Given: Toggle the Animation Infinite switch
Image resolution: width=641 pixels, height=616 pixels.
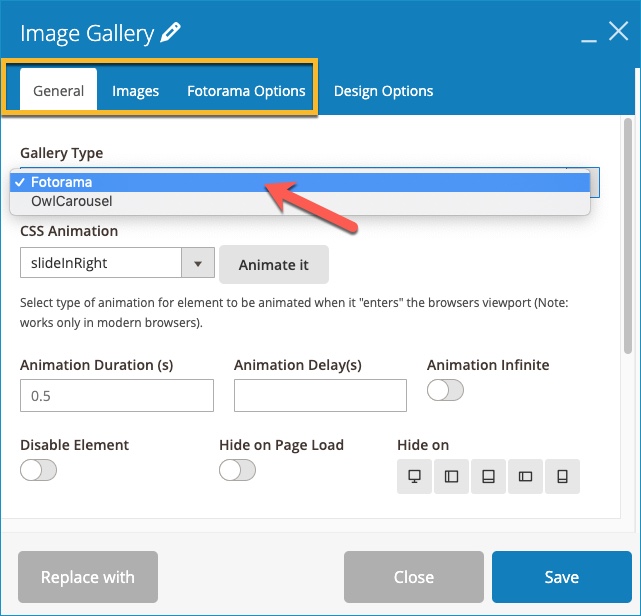Looking at the screenshot, I should pos(445,390).
